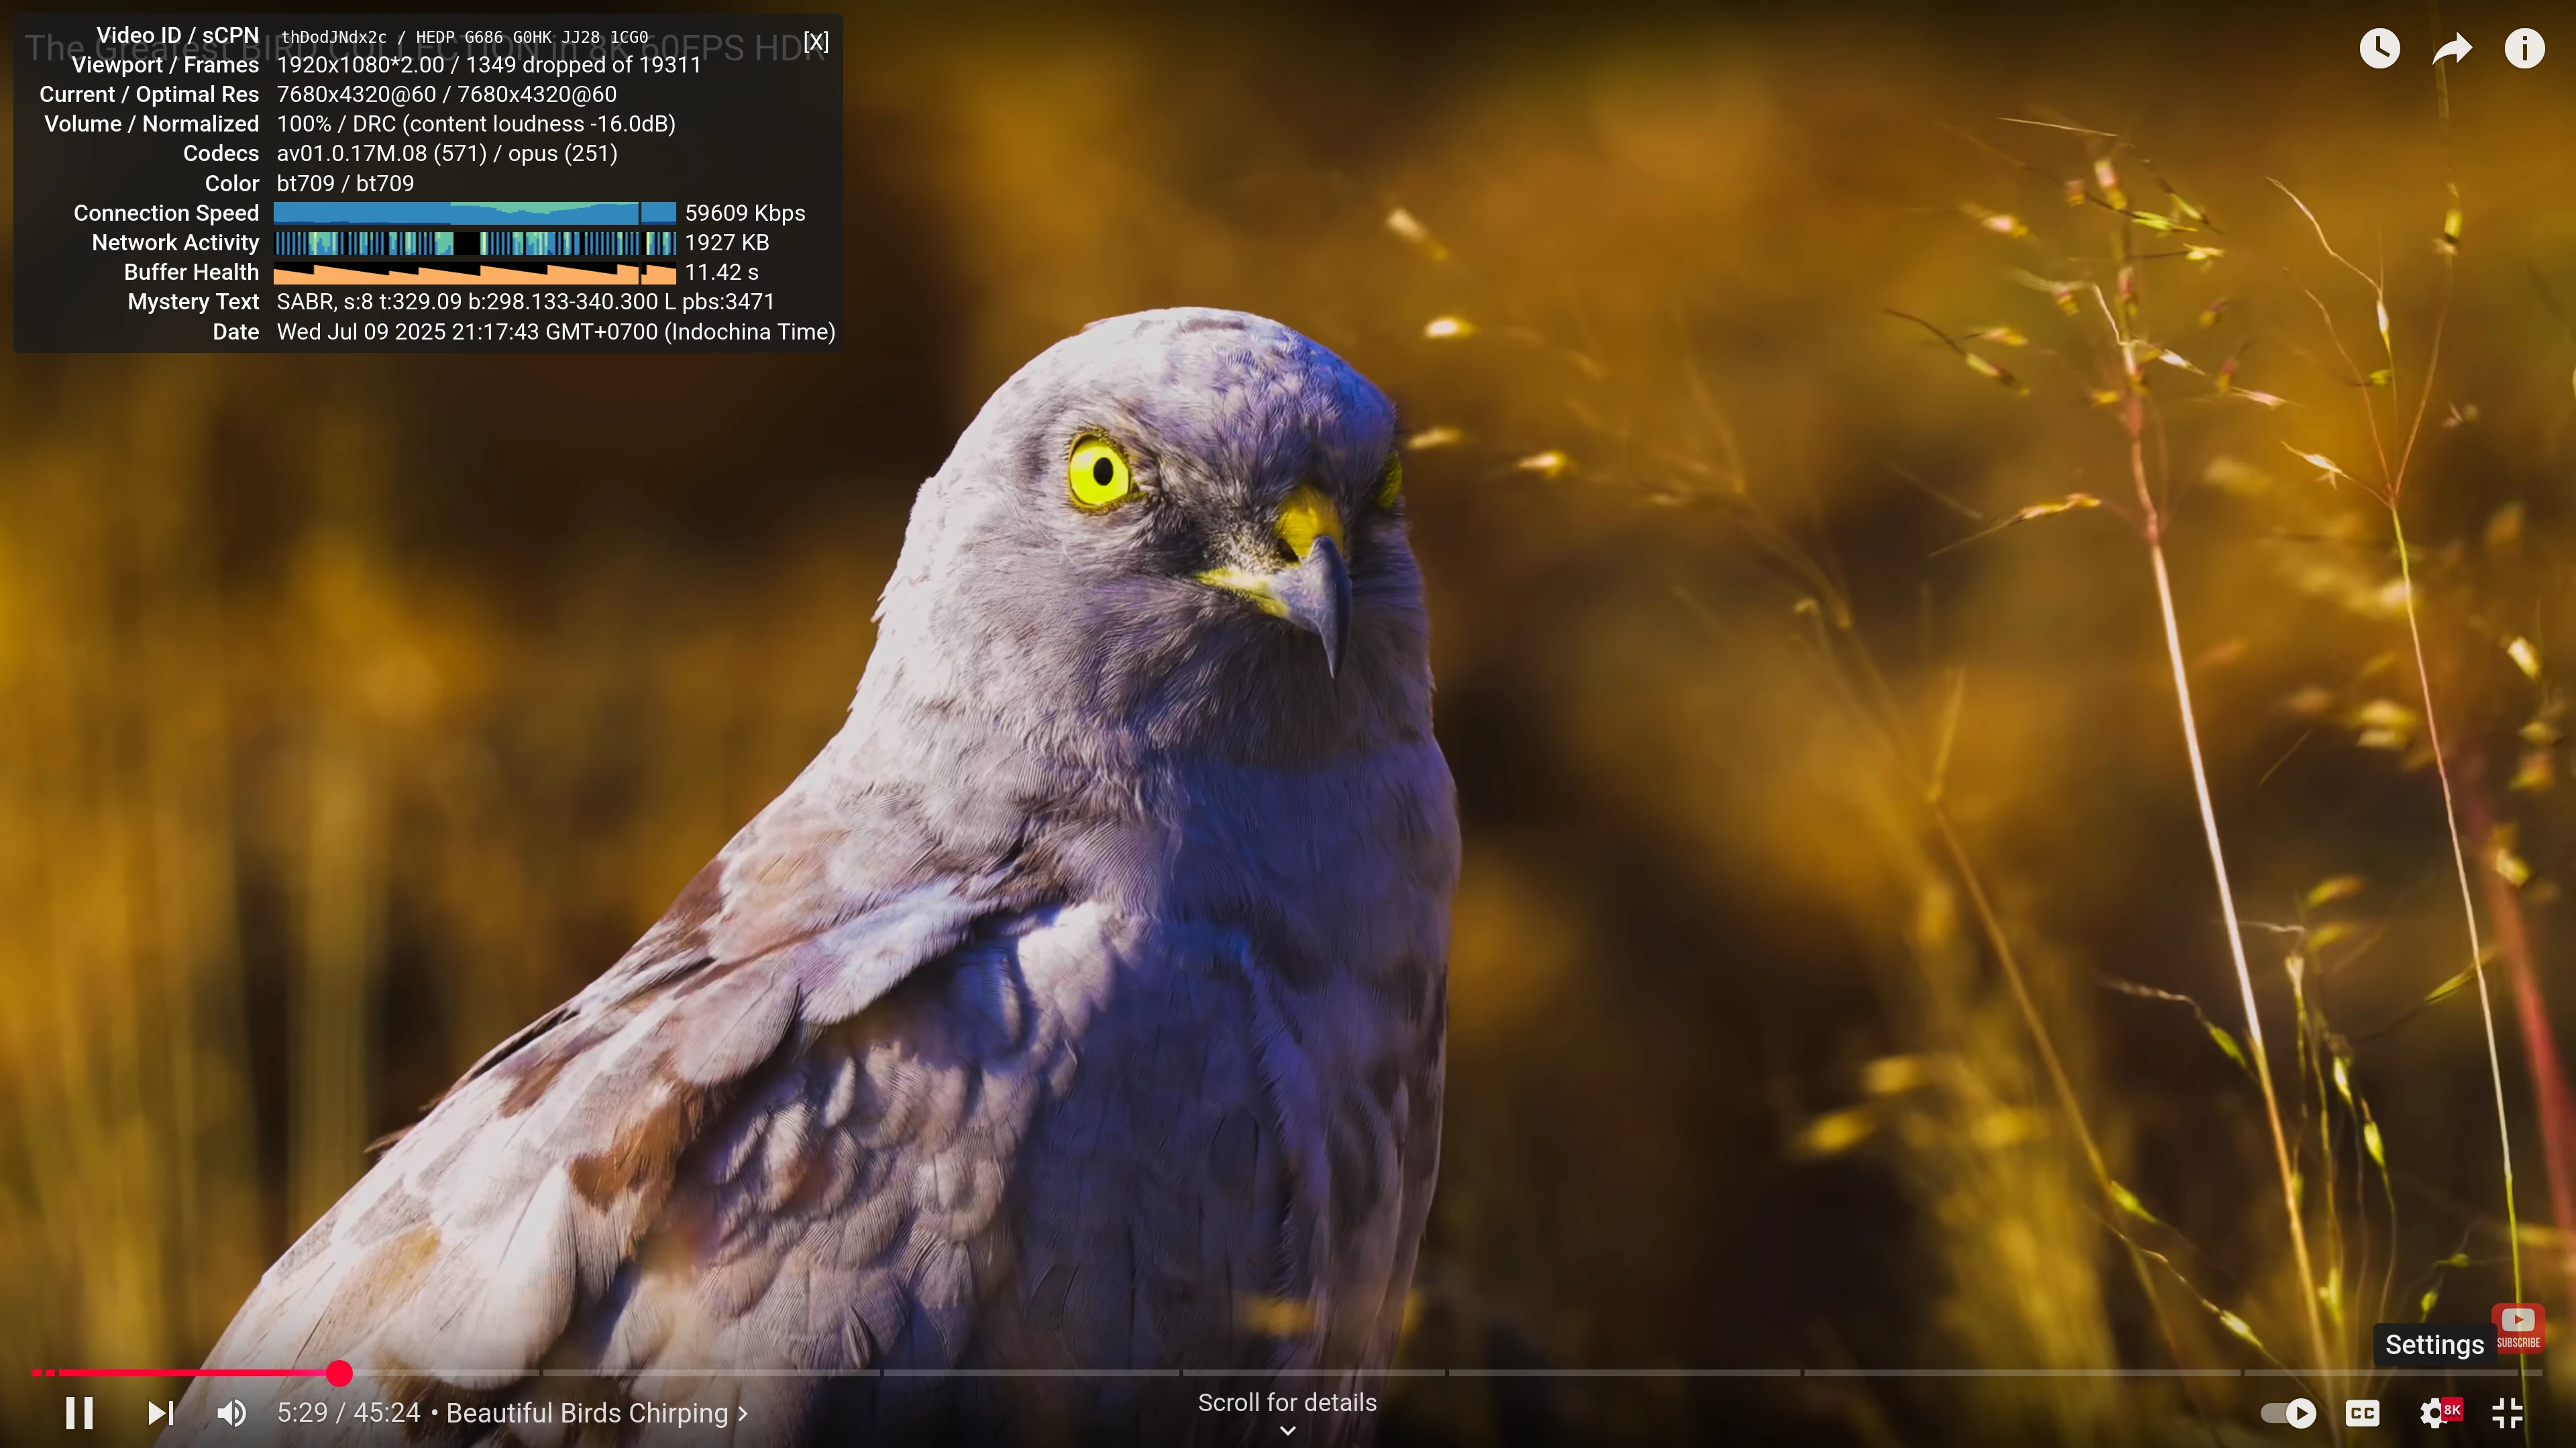The image size is (2576, 1448).
Task: Click the Connection Speed graph
Action: pos(475,213)
